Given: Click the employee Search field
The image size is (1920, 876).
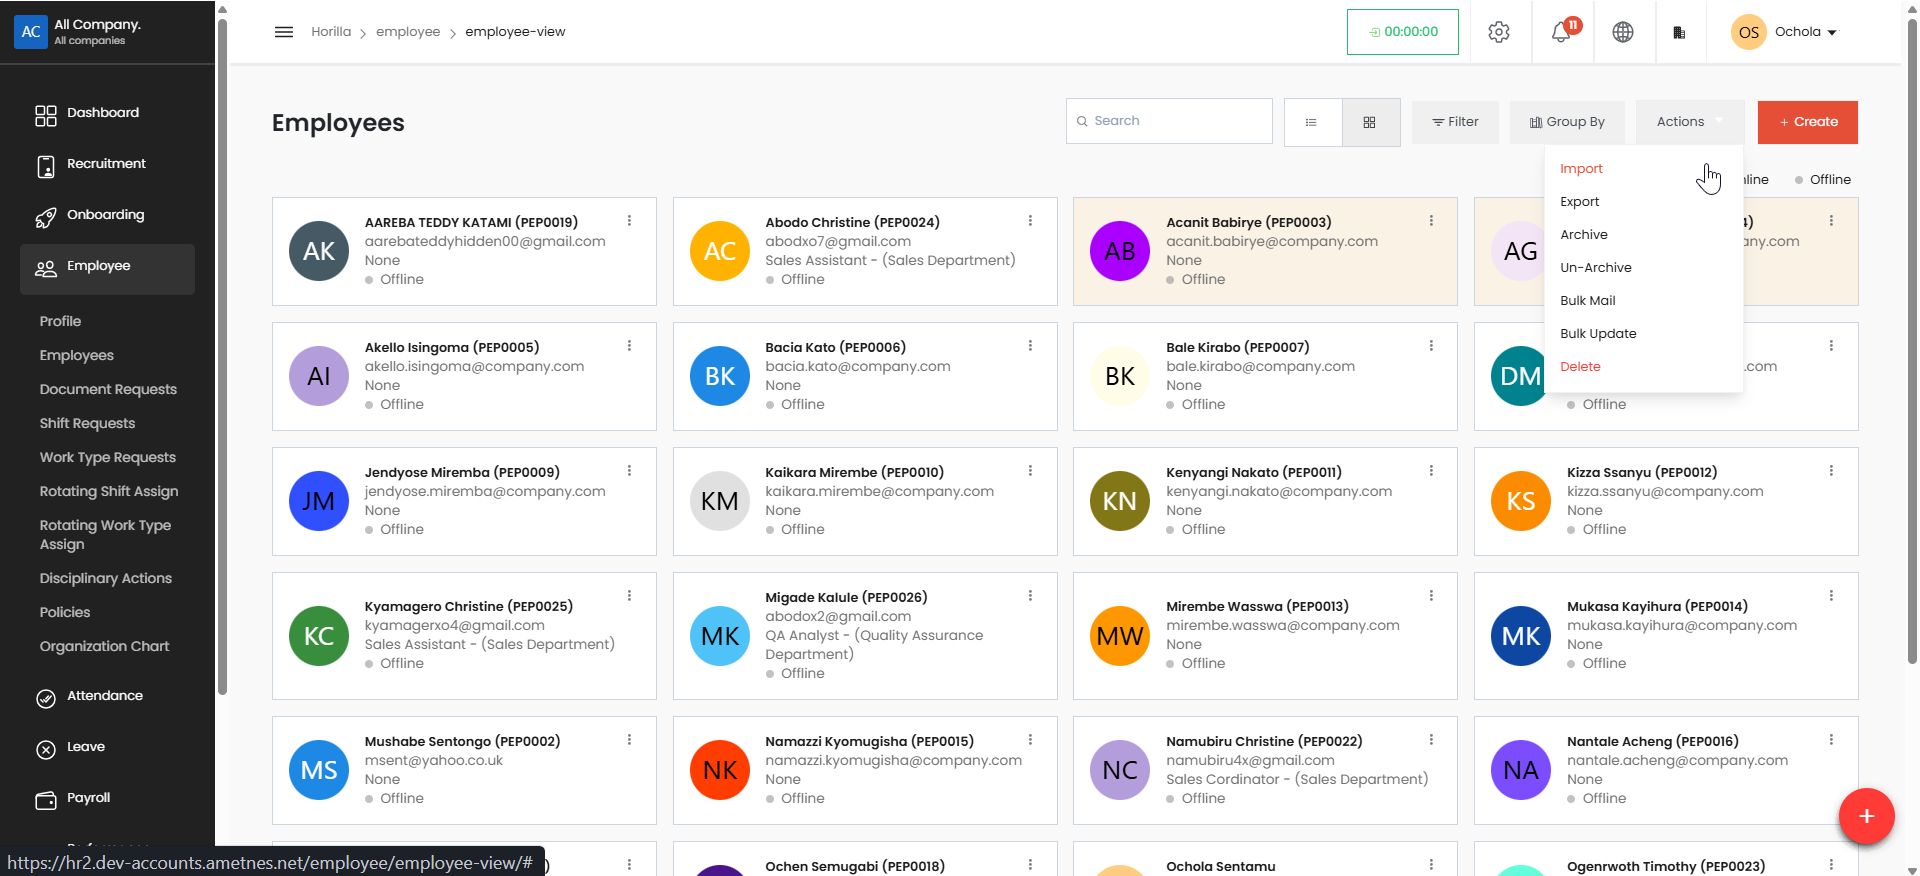Looking at the screenshot, I should (1169, 121).
